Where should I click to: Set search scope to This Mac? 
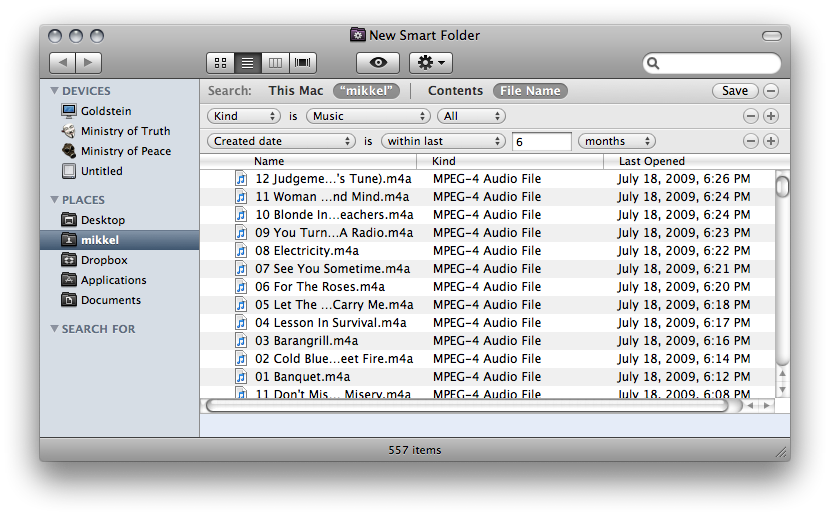pos(295,90)
